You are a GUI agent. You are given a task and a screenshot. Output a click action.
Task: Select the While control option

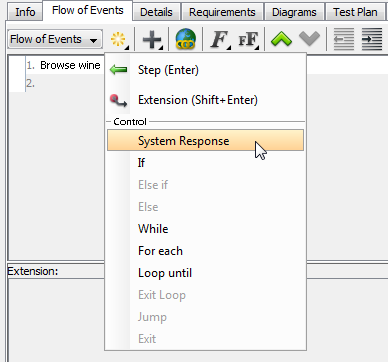pos(205,229)
